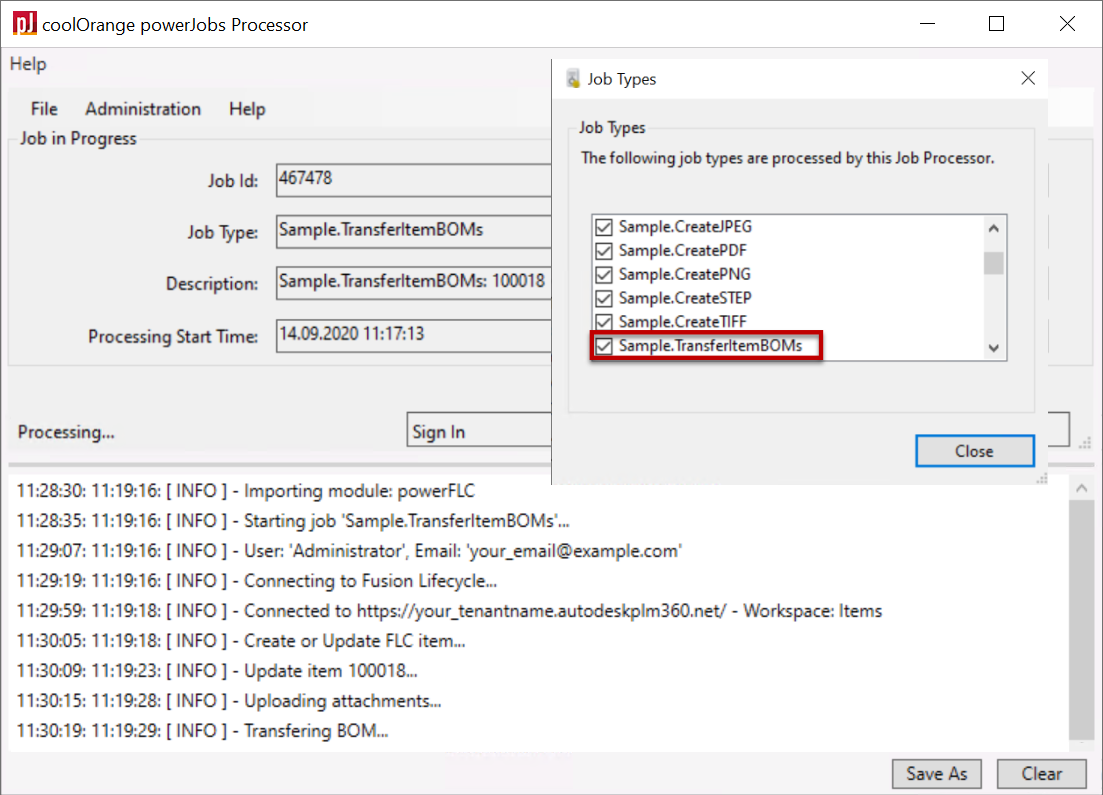Maximize the powerJobs Processor window
1103x795 pixels.
click(996, 24)
